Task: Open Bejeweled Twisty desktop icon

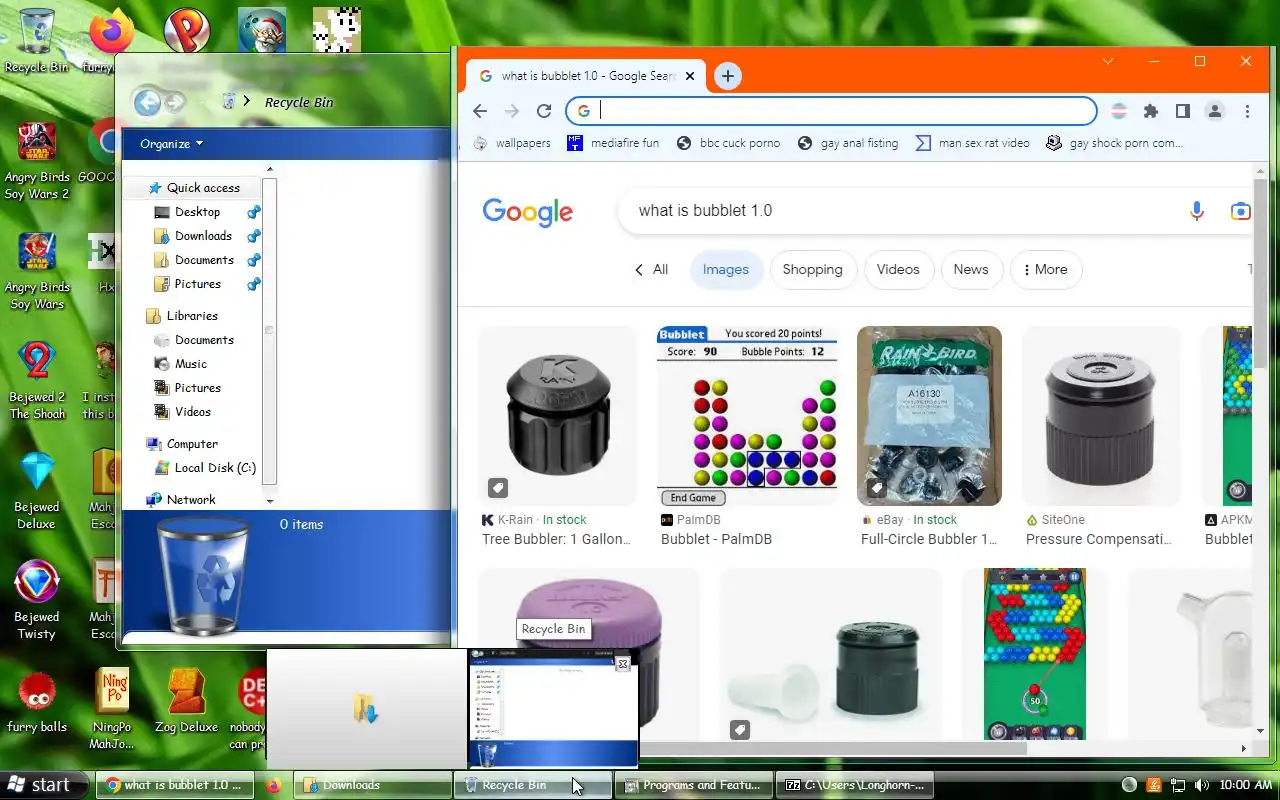Action: (37, 600)
